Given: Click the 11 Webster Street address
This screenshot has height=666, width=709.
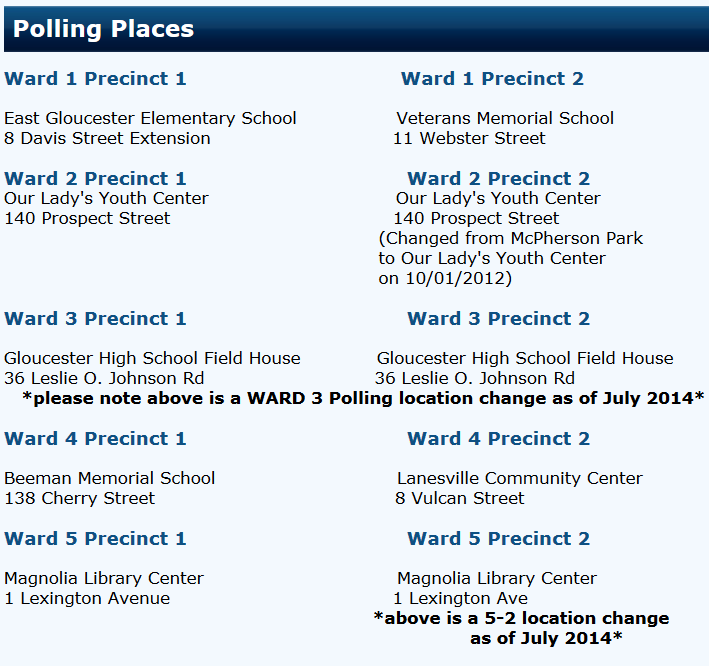Looking at the screenshot, I should [x=469, y=138].
